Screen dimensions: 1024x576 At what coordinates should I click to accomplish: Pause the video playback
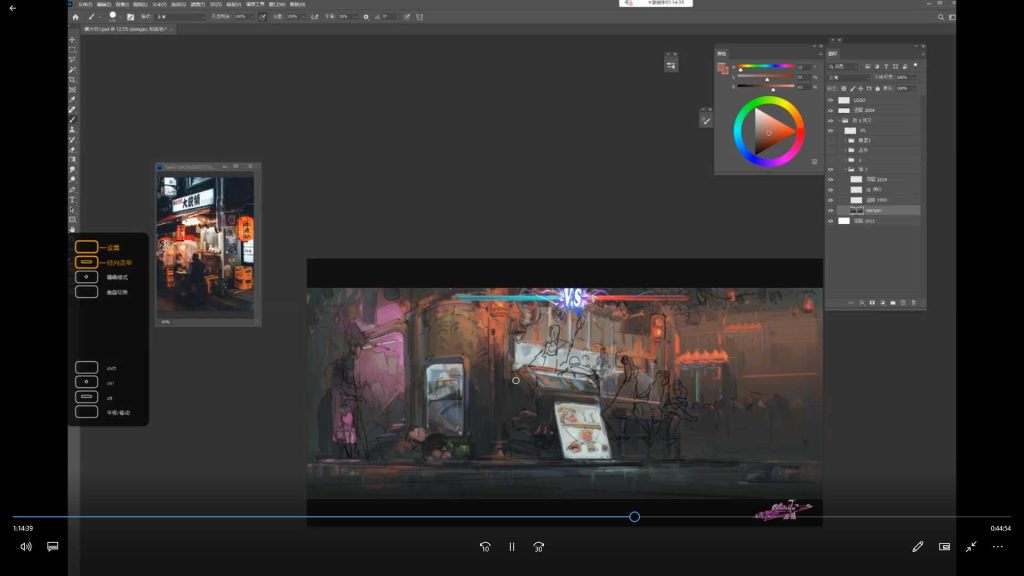[x=512, y=547]
